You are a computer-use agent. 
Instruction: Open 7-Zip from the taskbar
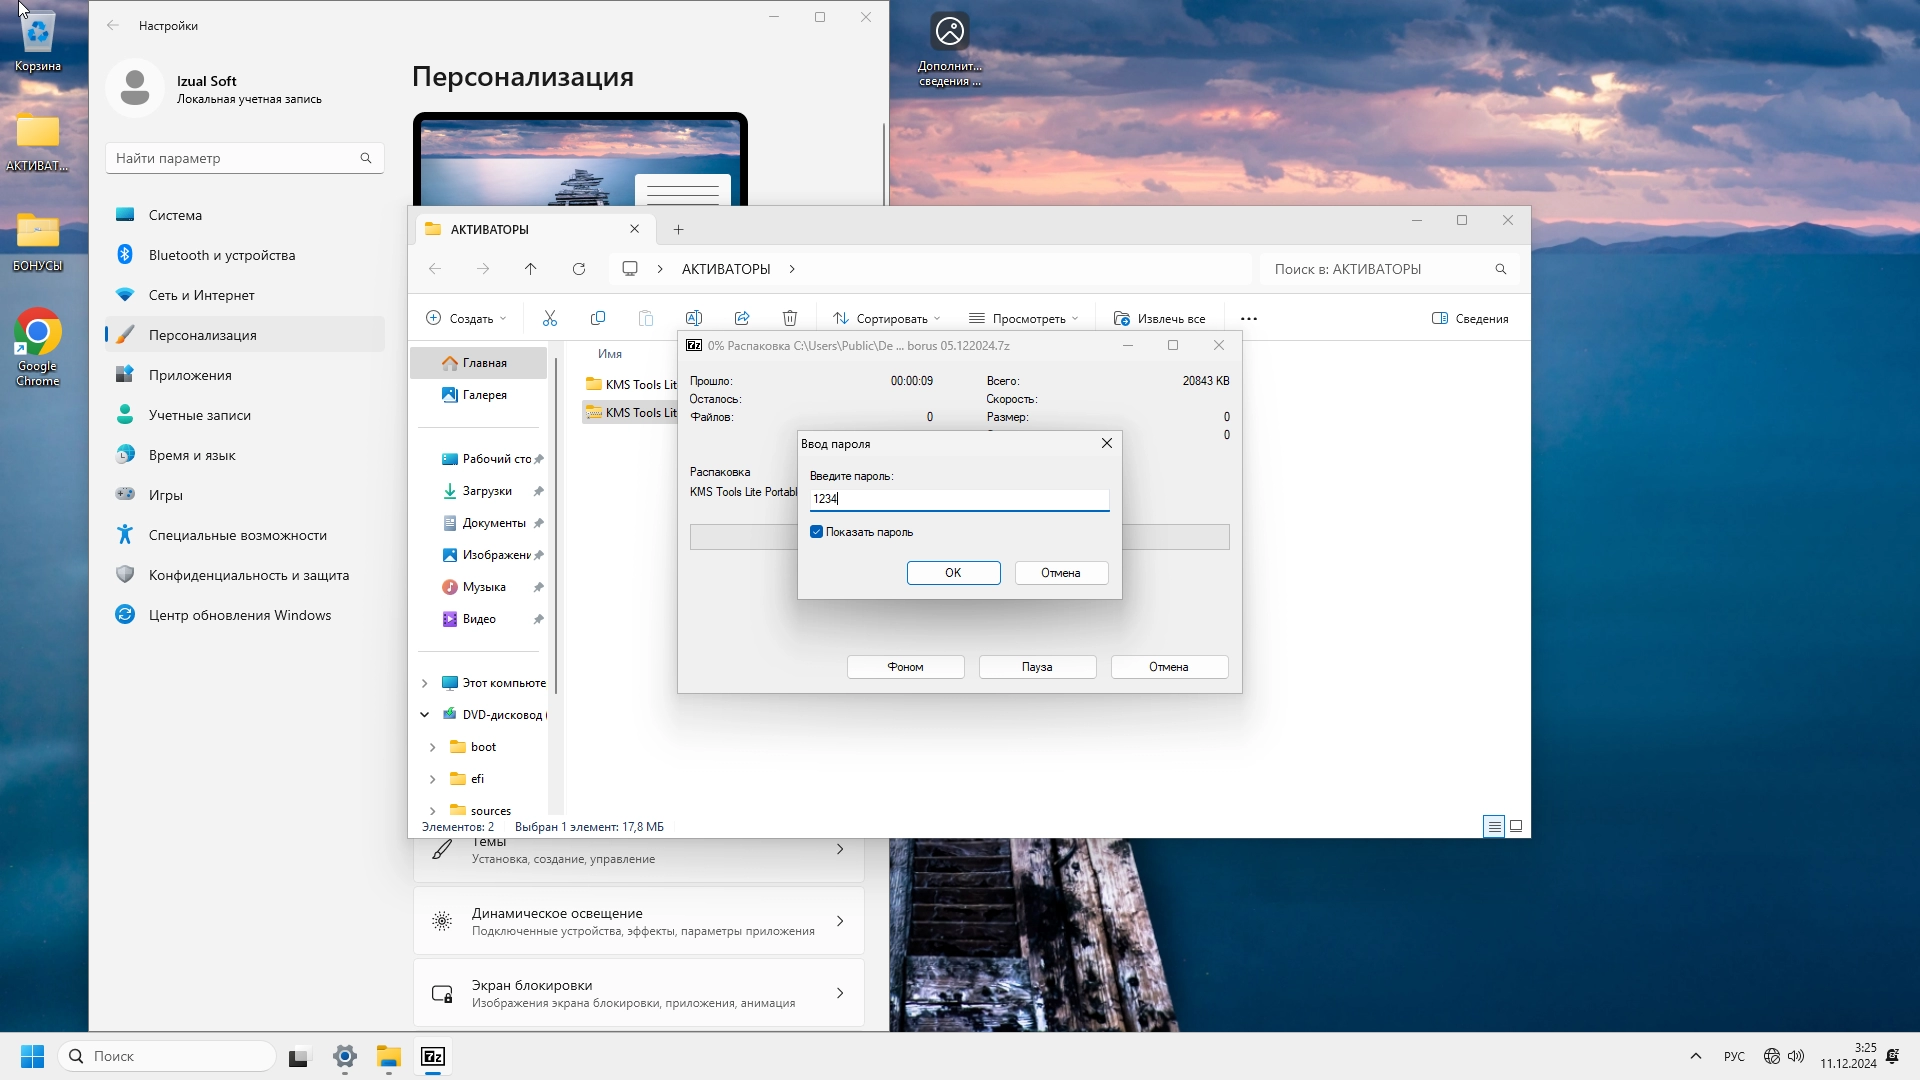pyautogui.click(x=433, y=1057)
